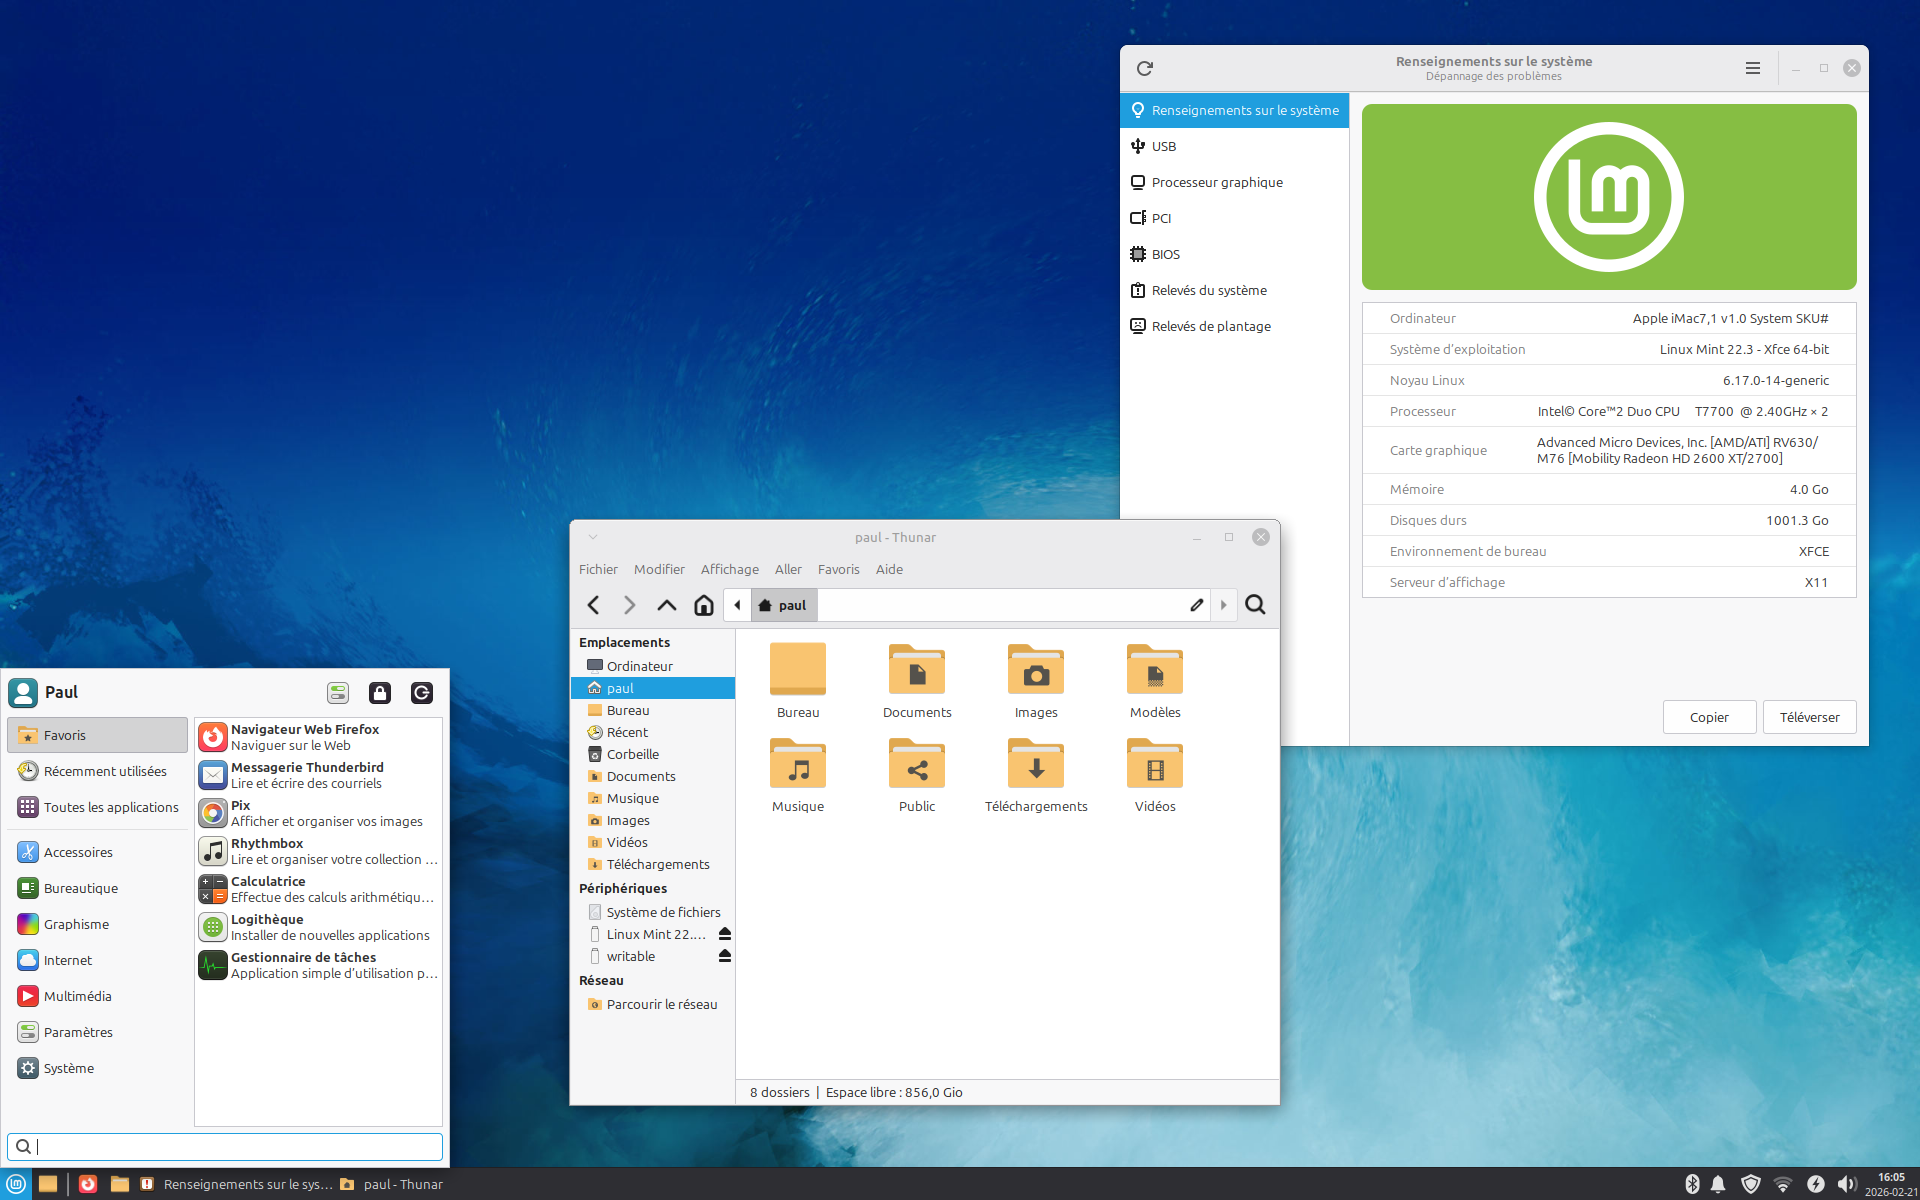Click the Thunar search magnifier icon
1920x1200 pixels.
pos(1256,605)
